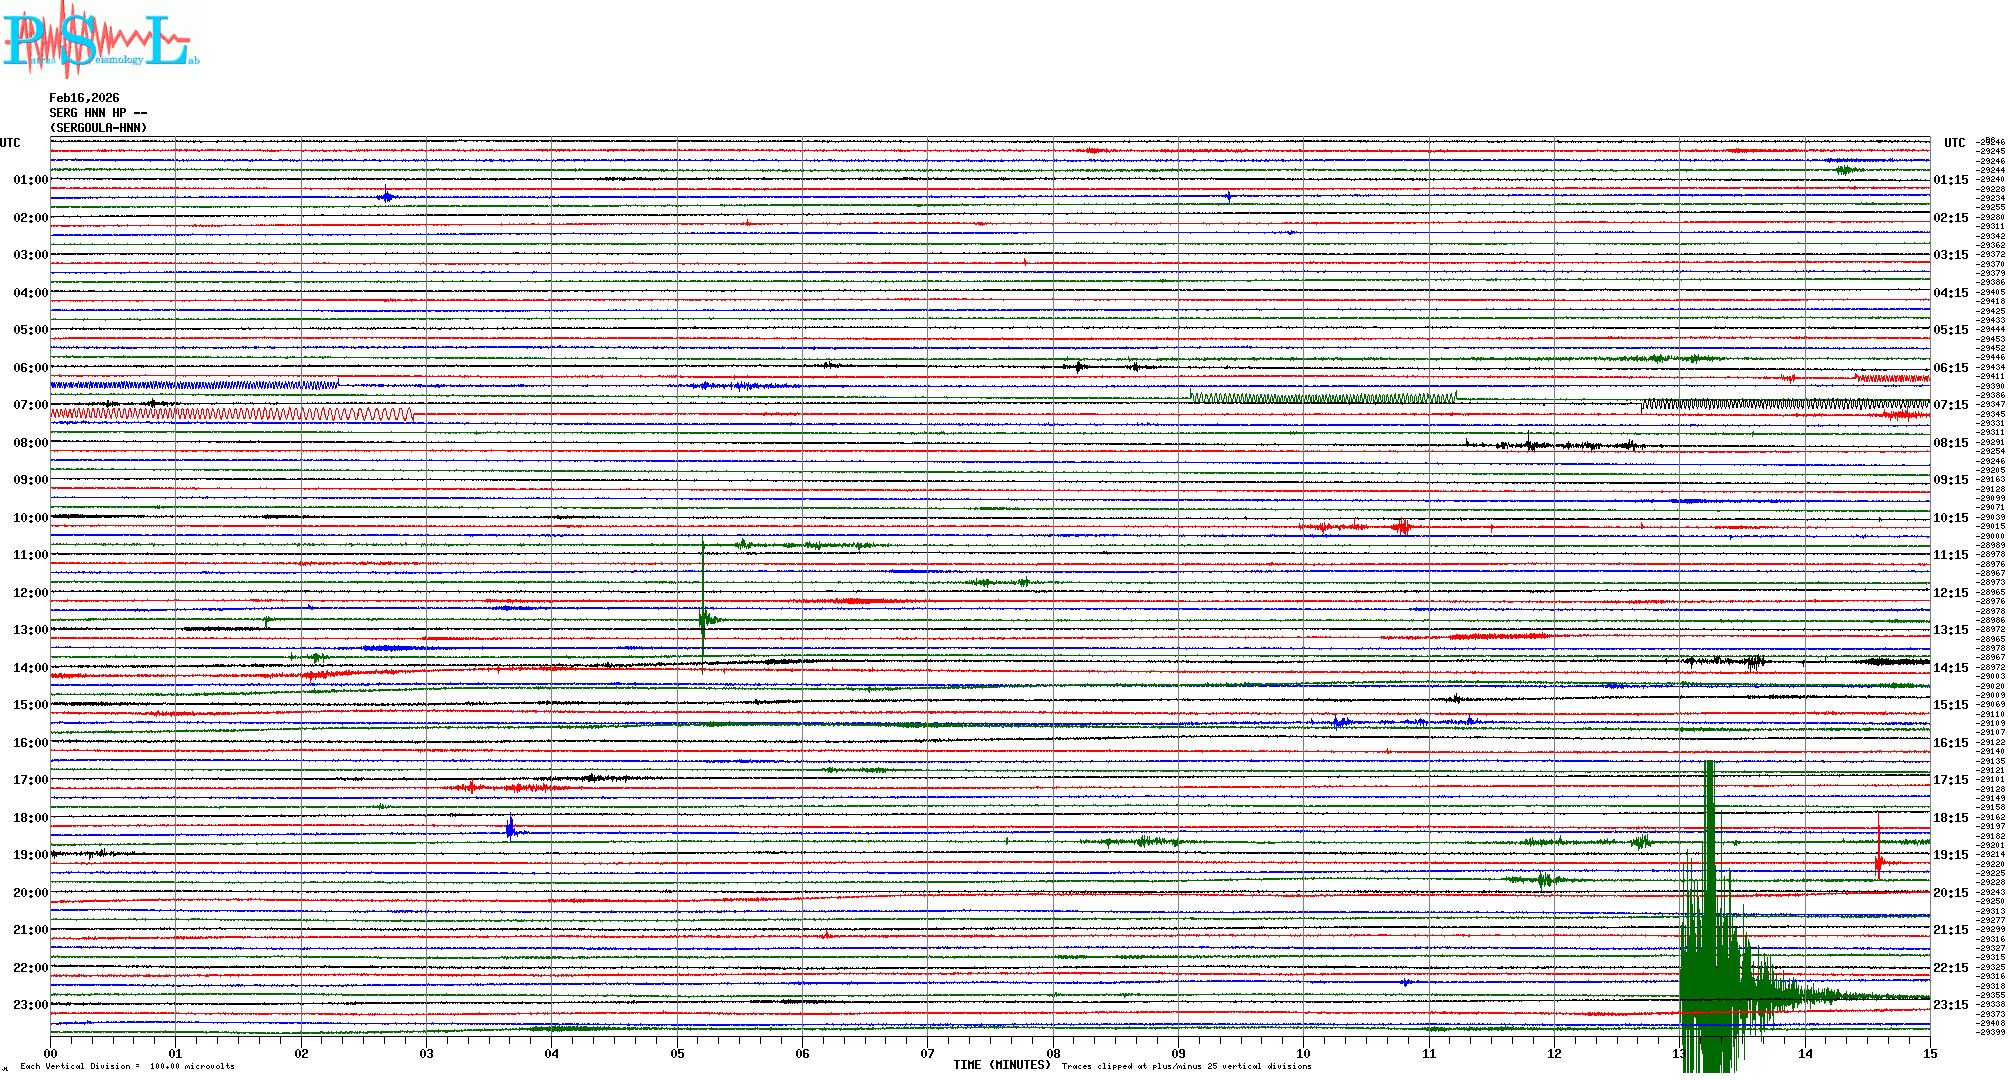Click the 10:15 time label on right
The width and height of the screenshot is (2010, 1080).
[1950, 518]
